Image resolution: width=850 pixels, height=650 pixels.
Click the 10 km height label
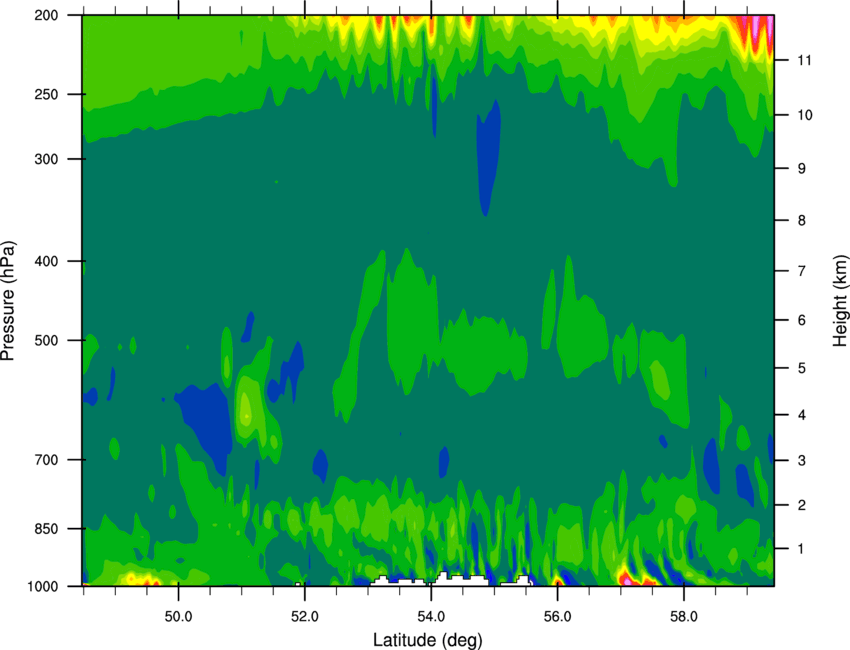coord(804,115)
